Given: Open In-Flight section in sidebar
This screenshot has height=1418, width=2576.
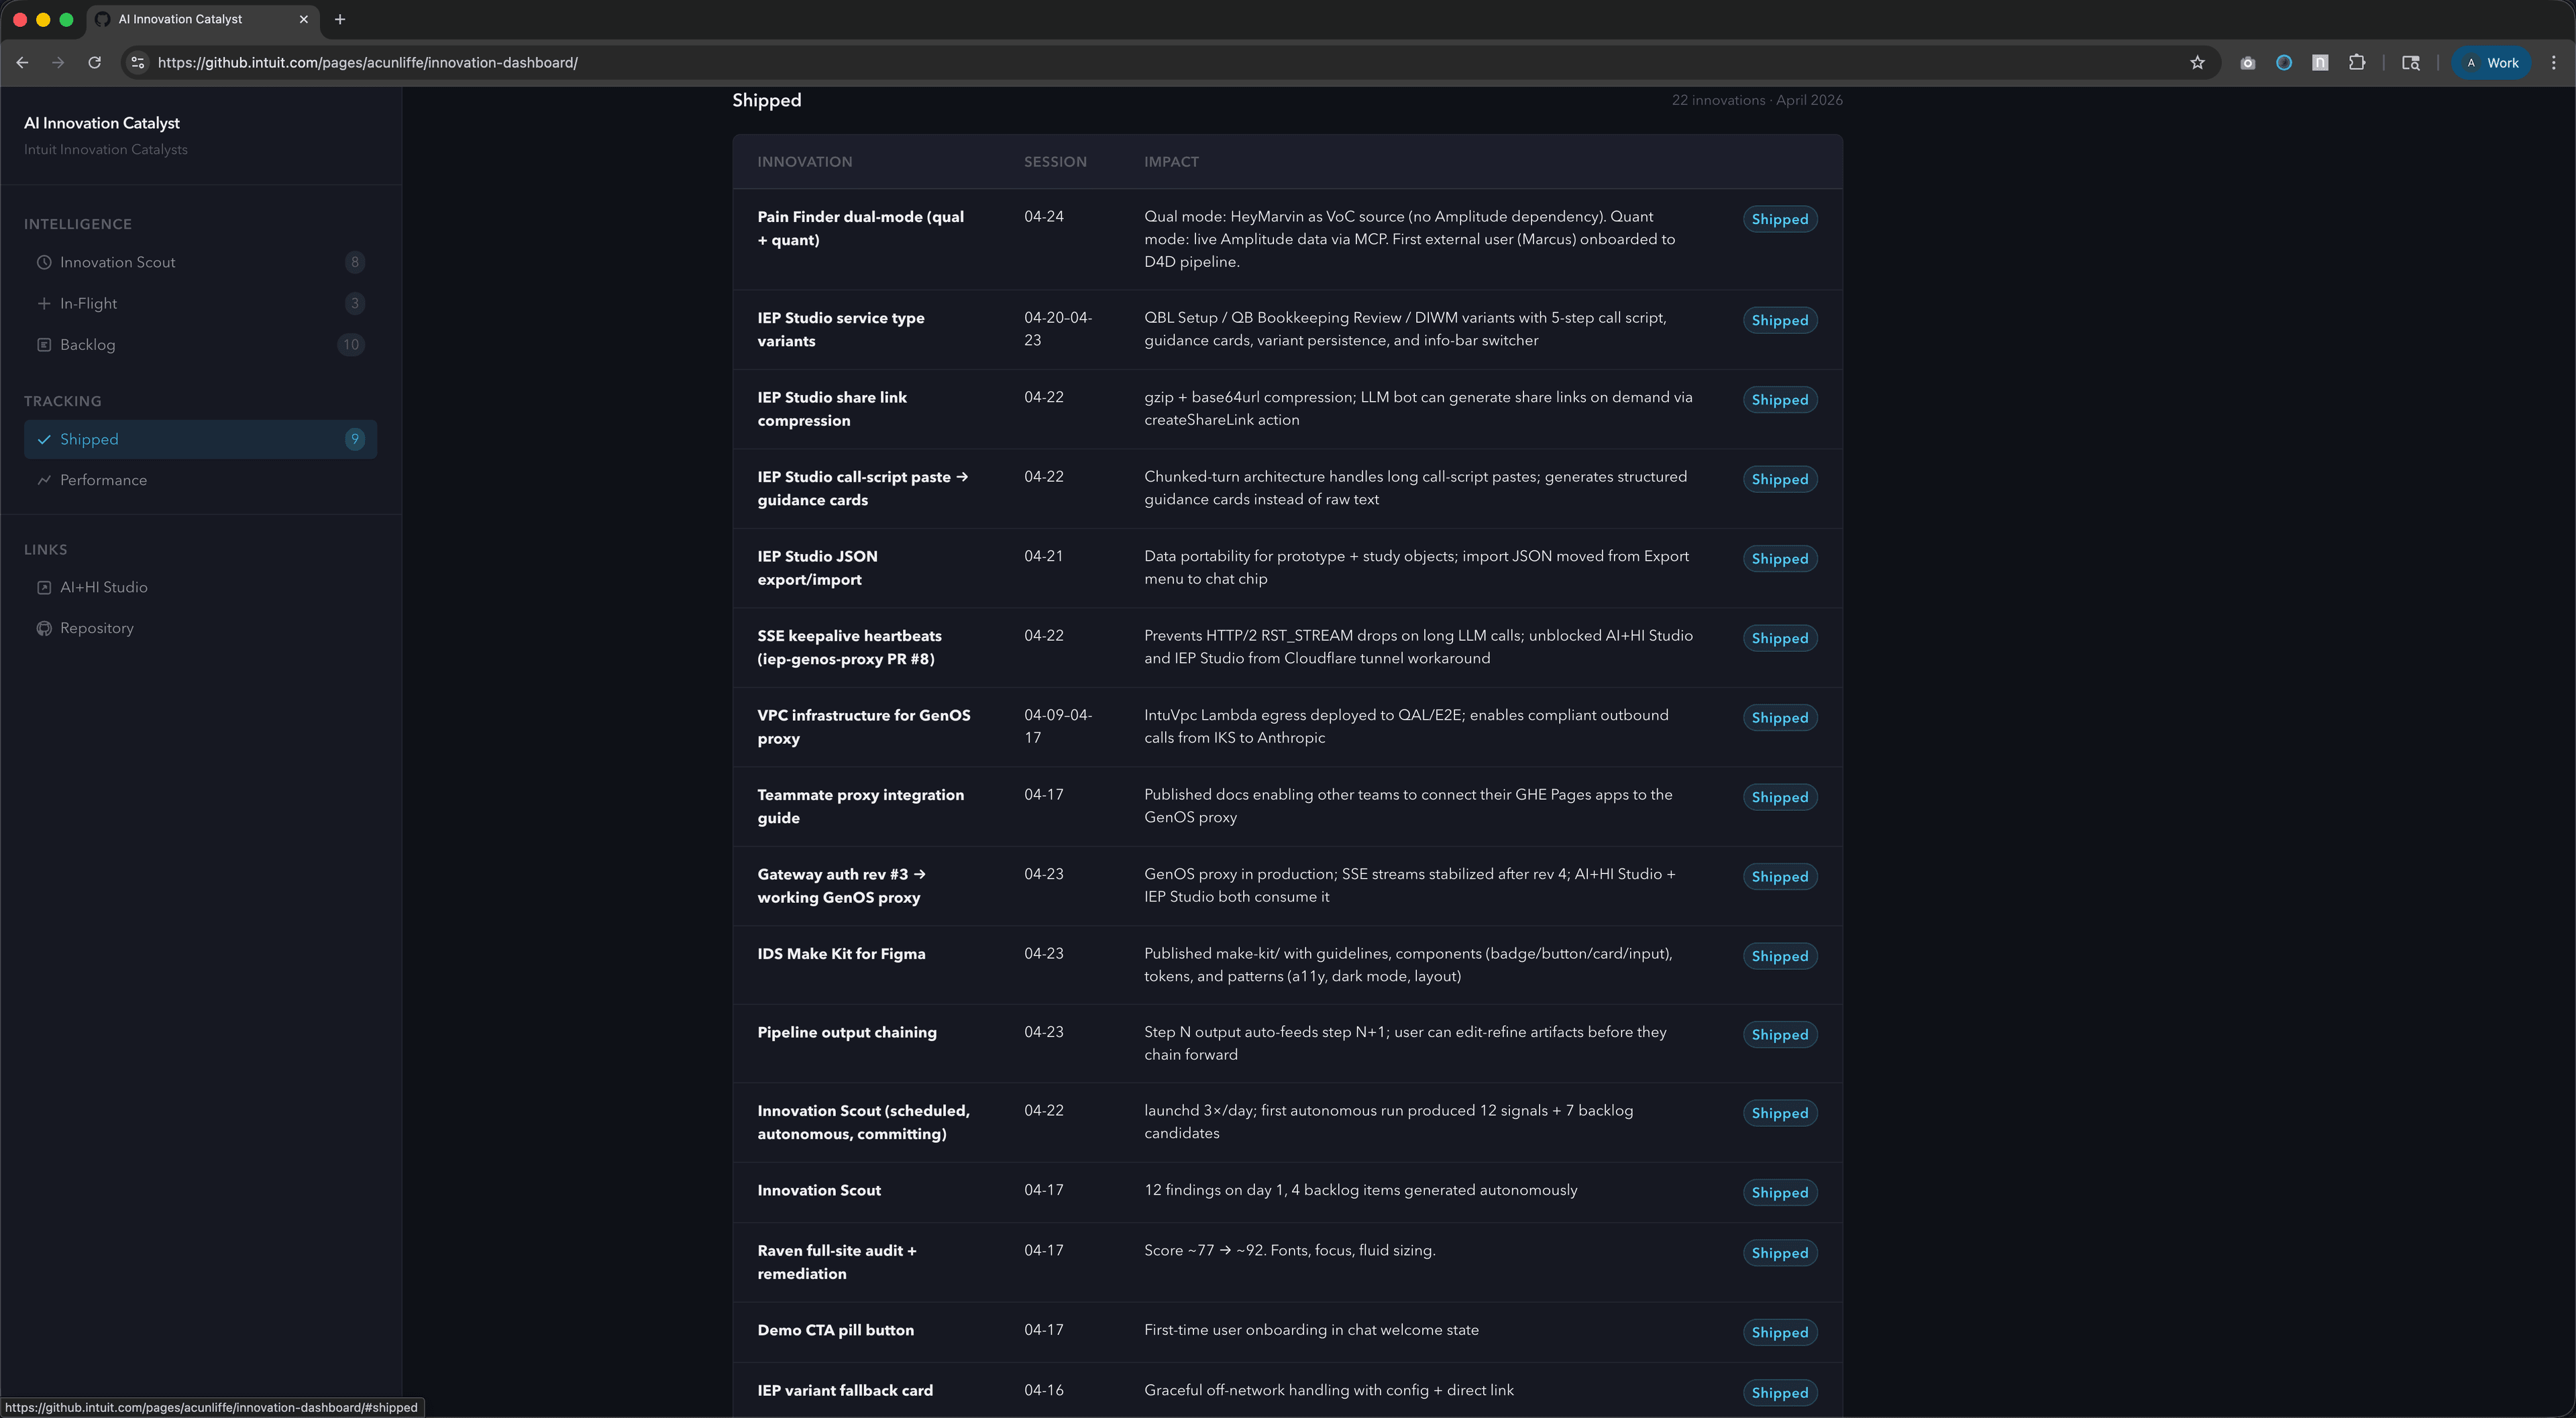Looking at the screenshot, I should click(200, 303).
